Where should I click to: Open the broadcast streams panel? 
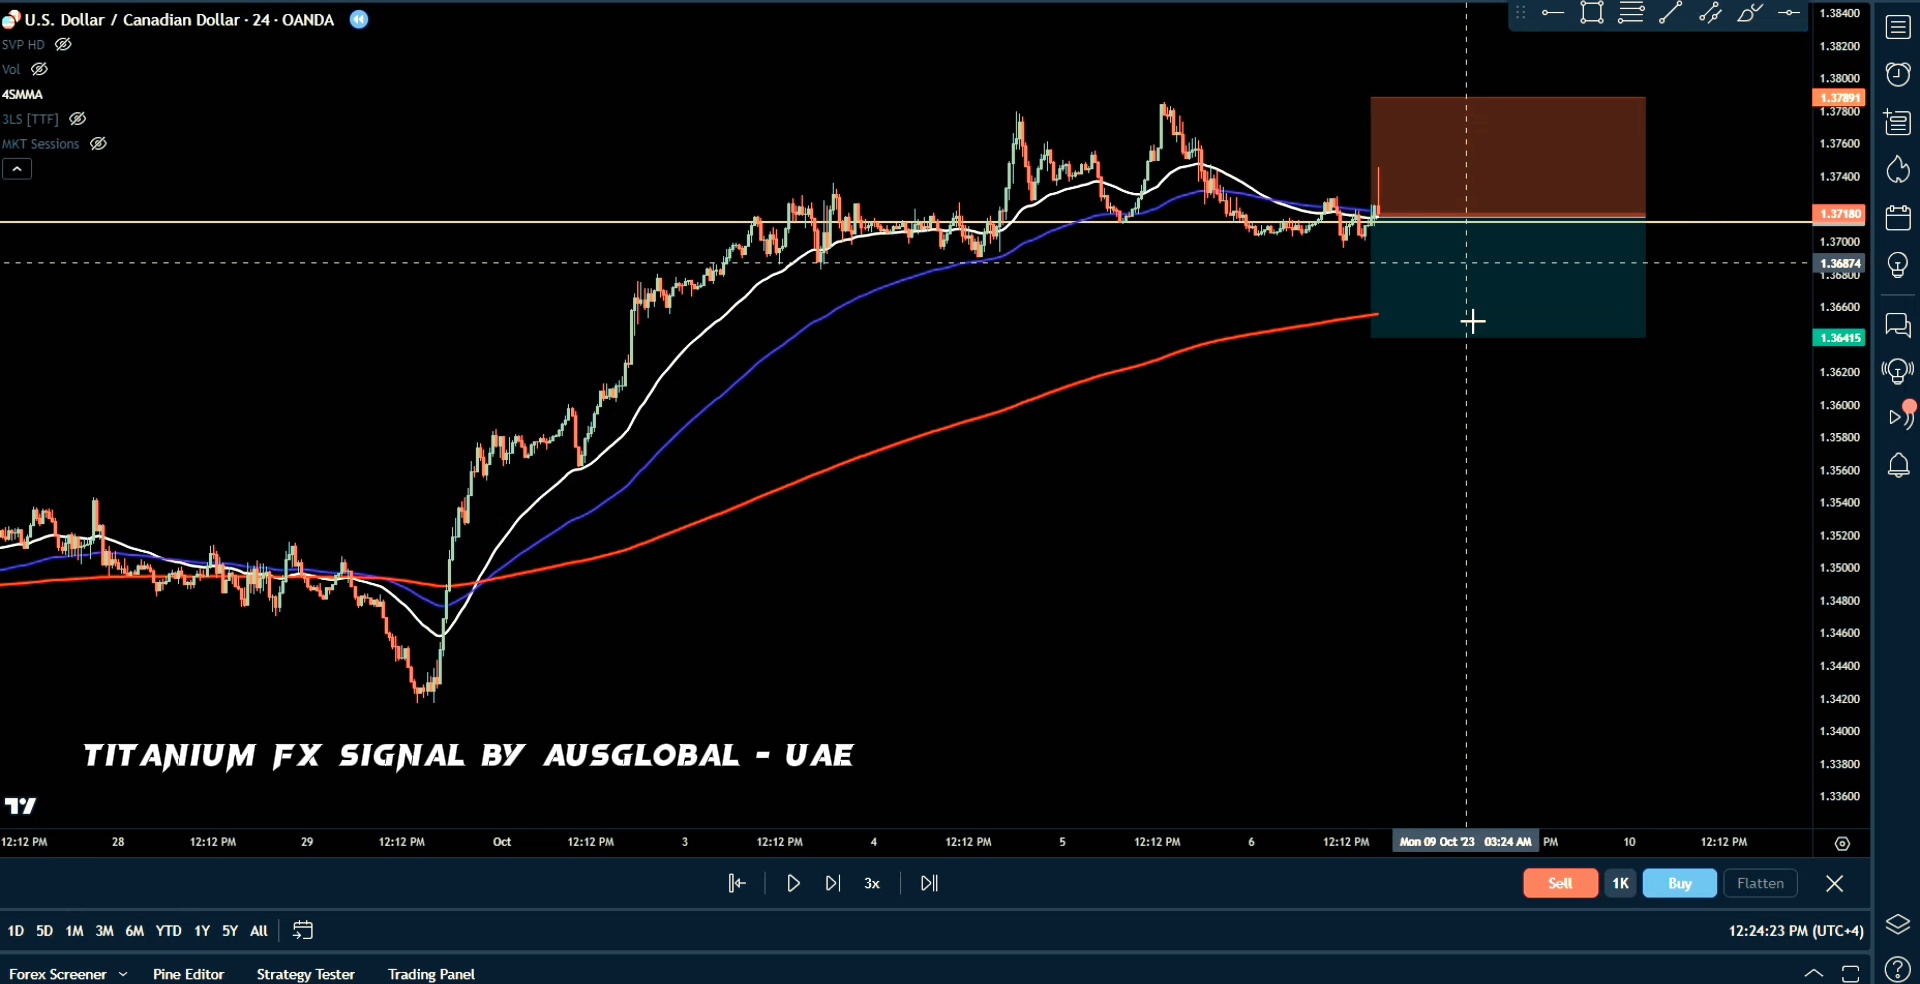[x=1900, y=417]
